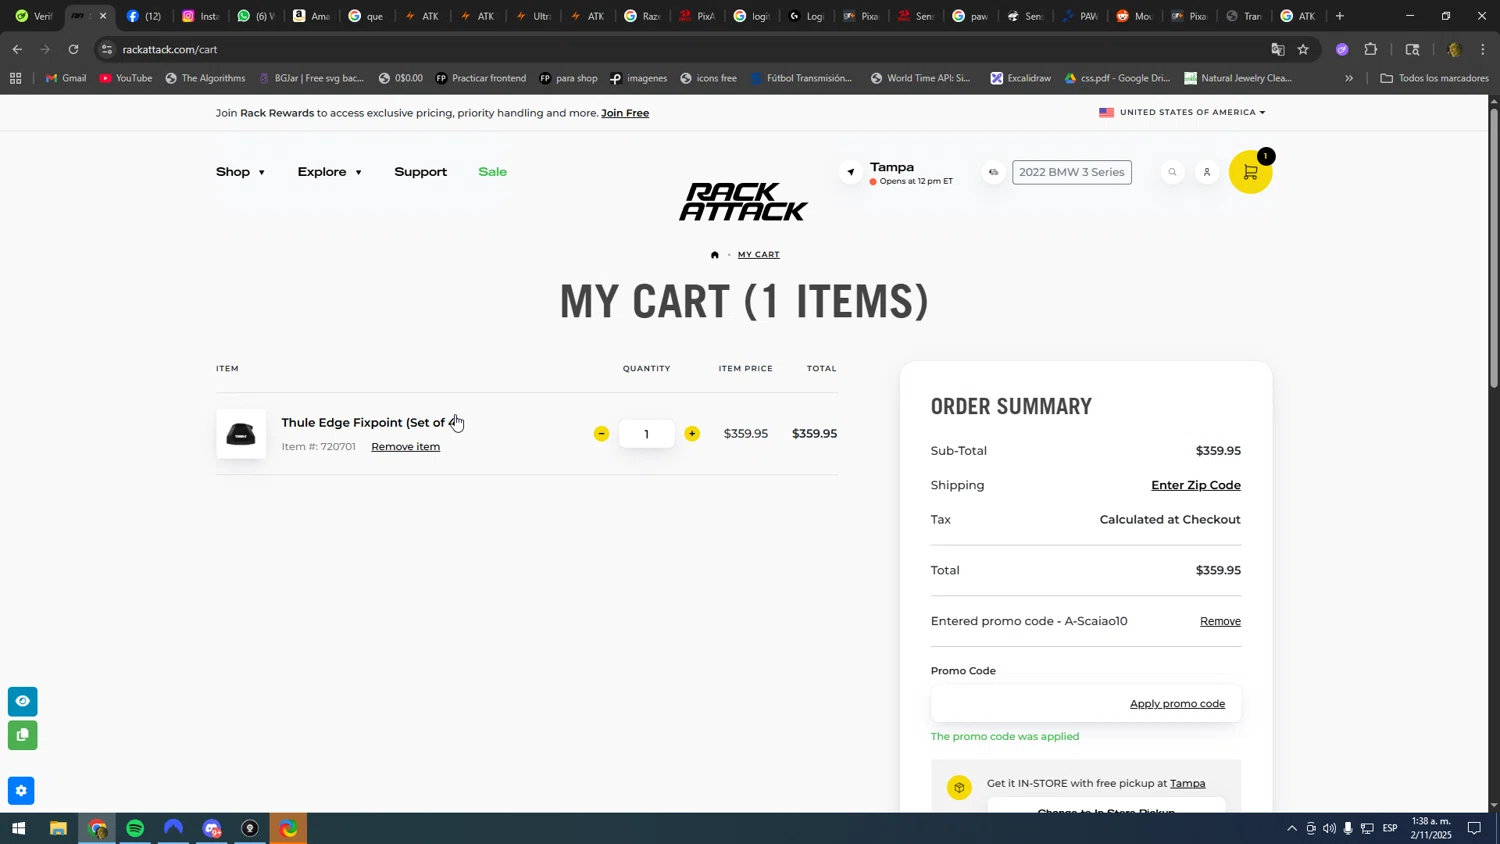Open the United States of America country dropdown
This screenshot has width=1500, height=844.
click(1182, 112)
